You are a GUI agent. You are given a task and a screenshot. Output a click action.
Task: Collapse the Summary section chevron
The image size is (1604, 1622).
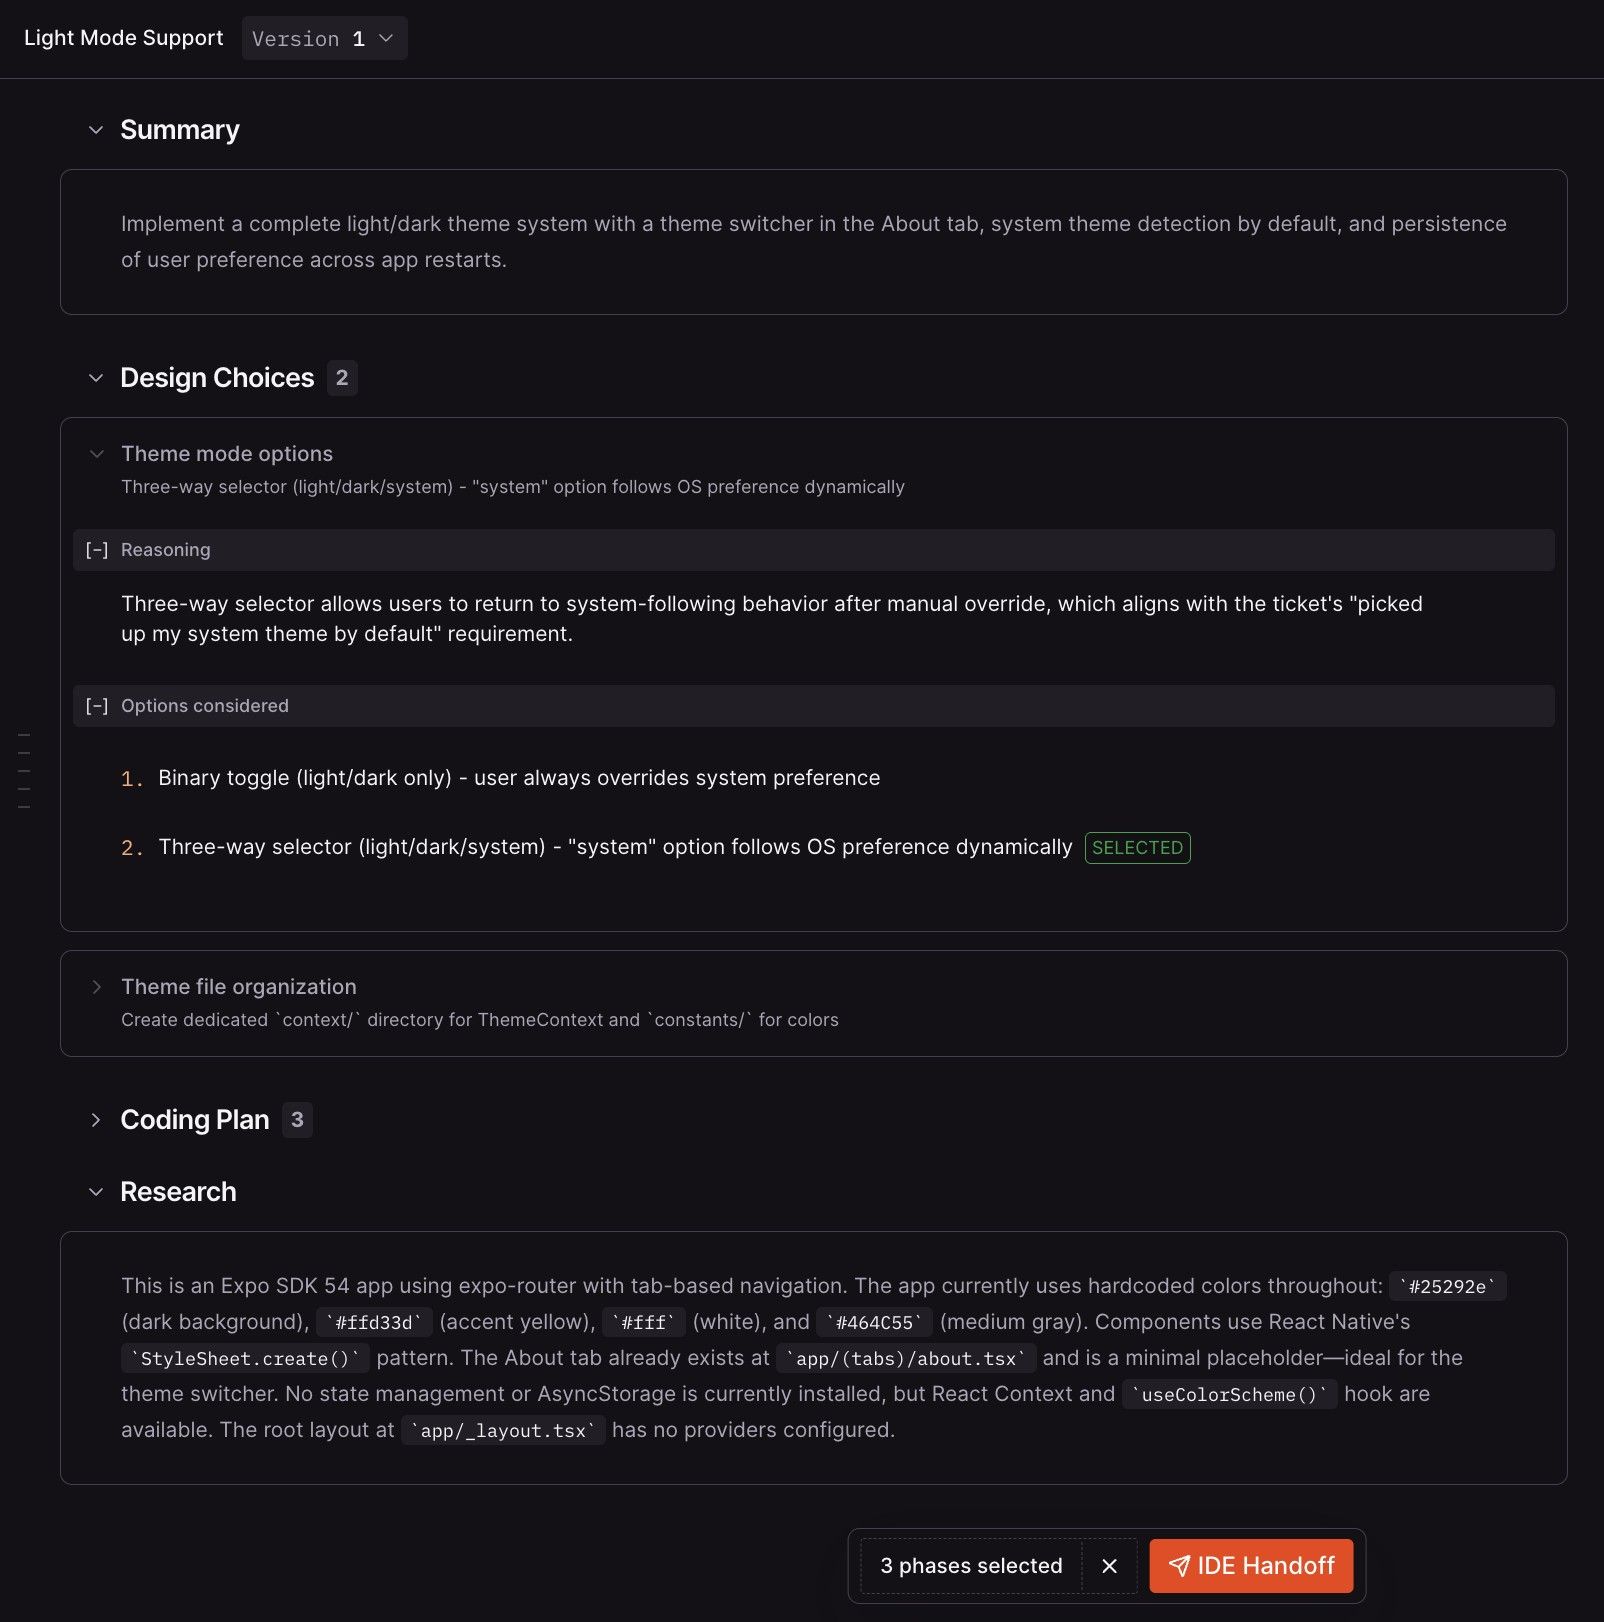coord(96,130)
